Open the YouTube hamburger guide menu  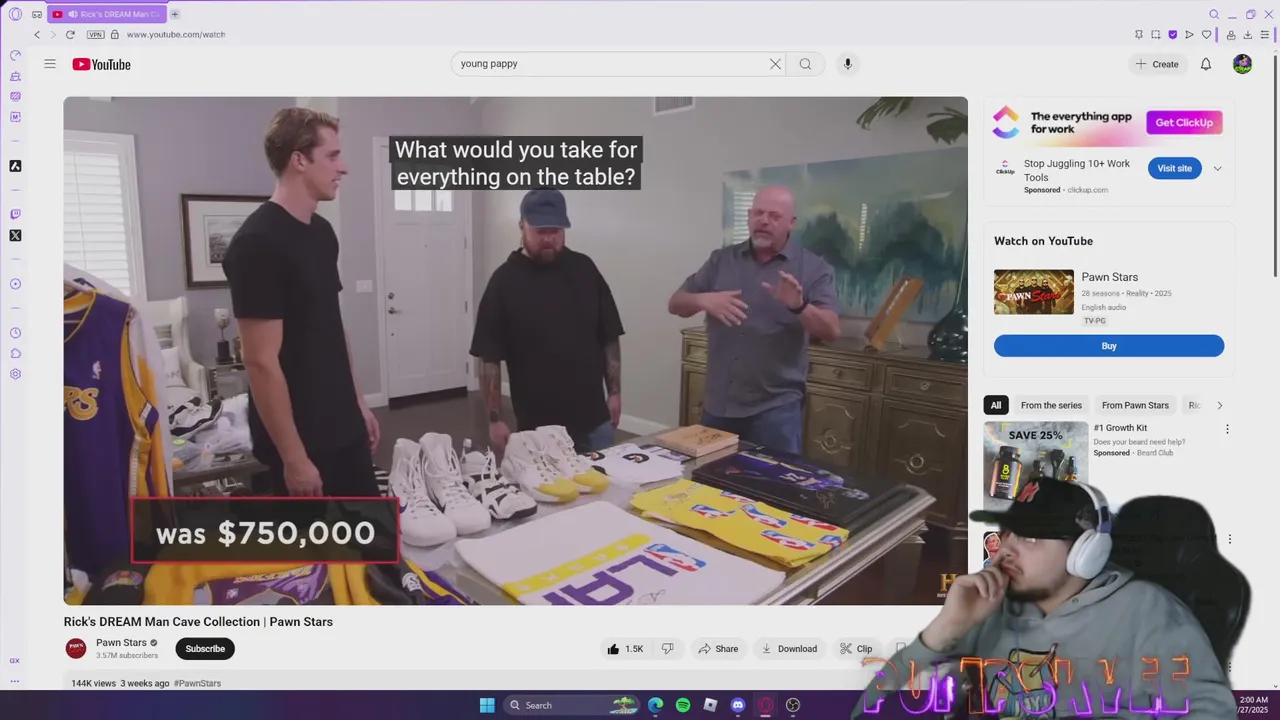click(x=50, y=64)
